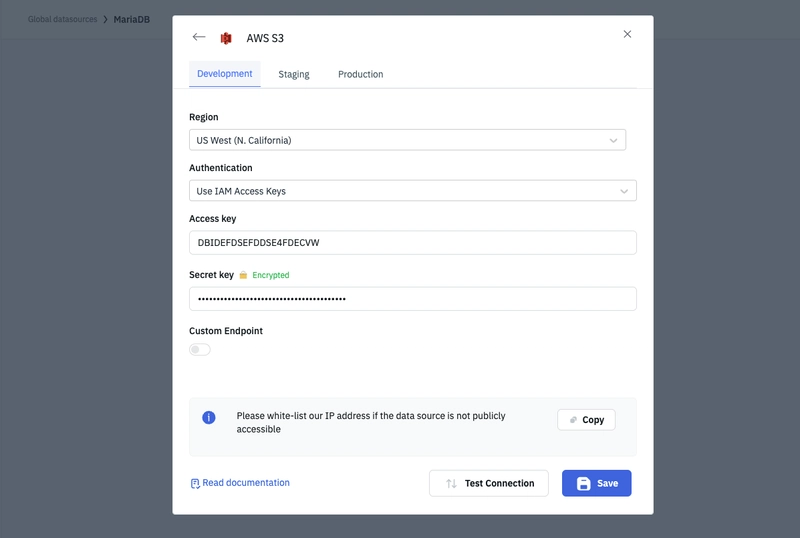800x538 pixels.
Task: Save the datasource configuration
Action: tap(596, 483)
